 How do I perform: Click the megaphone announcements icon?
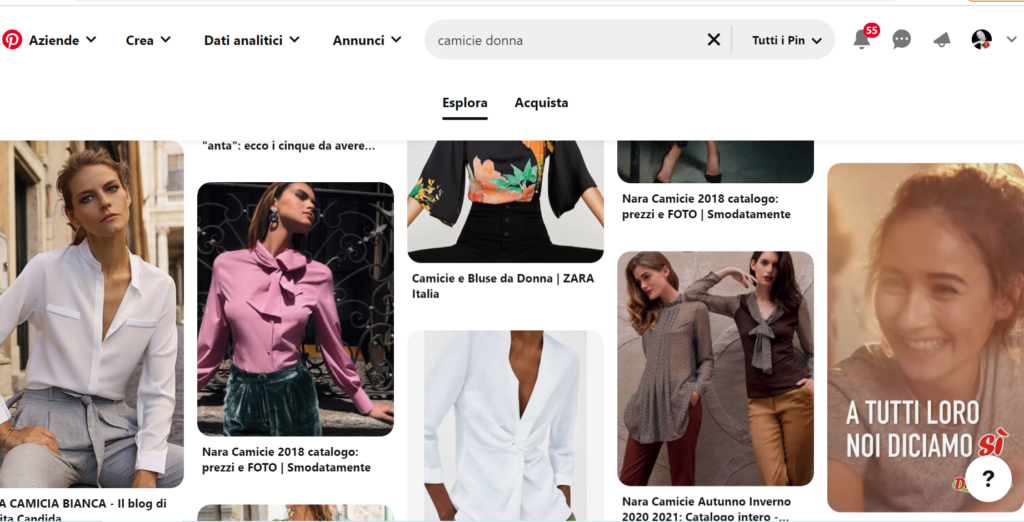click(941, 40)
